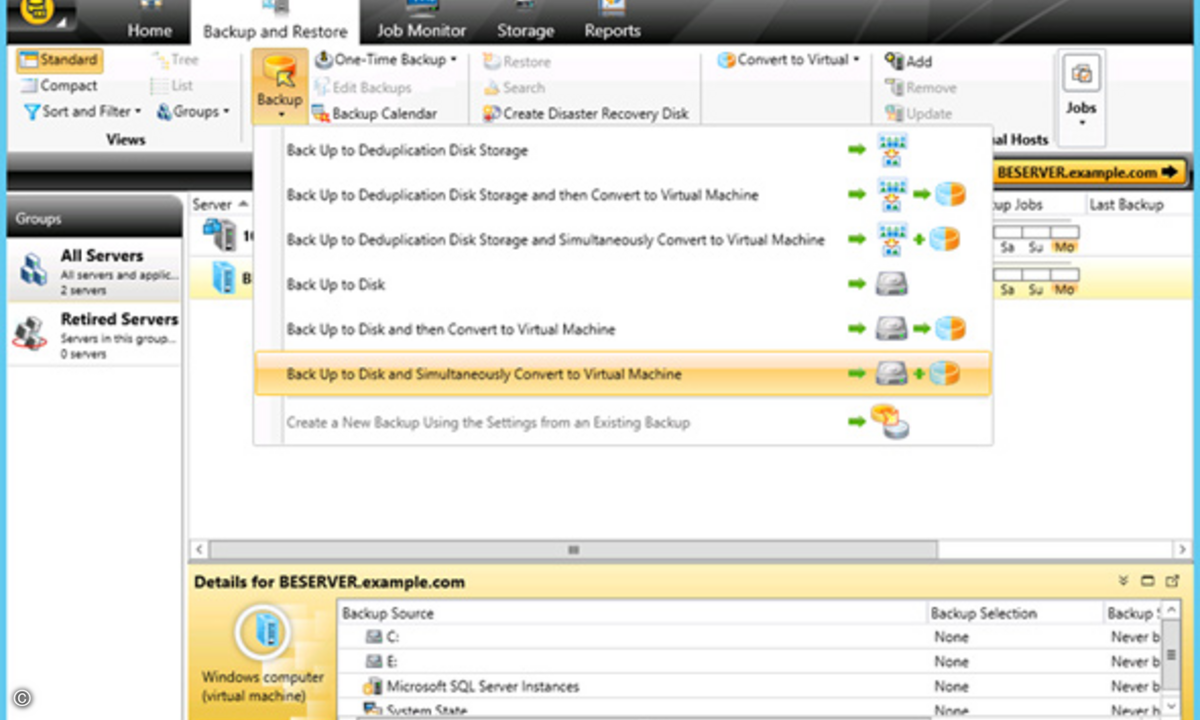Select Back Up to Disk
The height and width of the screenshot is (720, 1200).
(623, 284)
